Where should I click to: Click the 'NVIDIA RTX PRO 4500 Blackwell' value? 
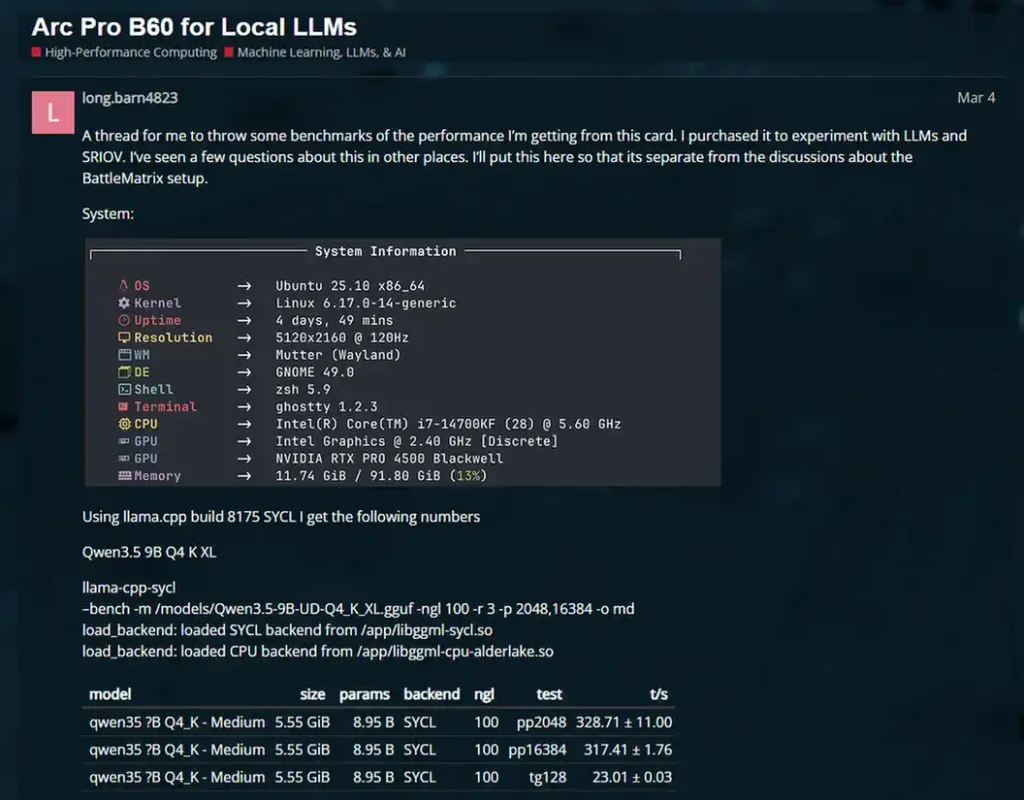click(389, 458)
